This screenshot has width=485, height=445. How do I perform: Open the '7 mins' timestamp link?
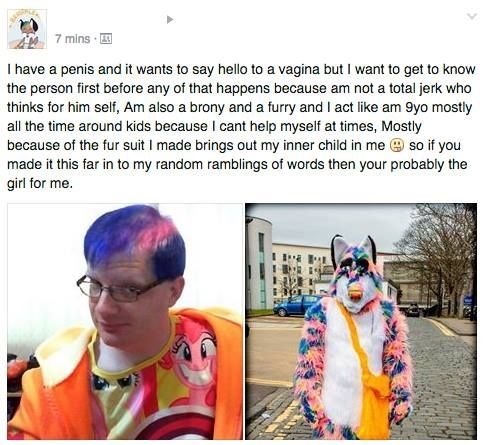[x=73, y=39]
